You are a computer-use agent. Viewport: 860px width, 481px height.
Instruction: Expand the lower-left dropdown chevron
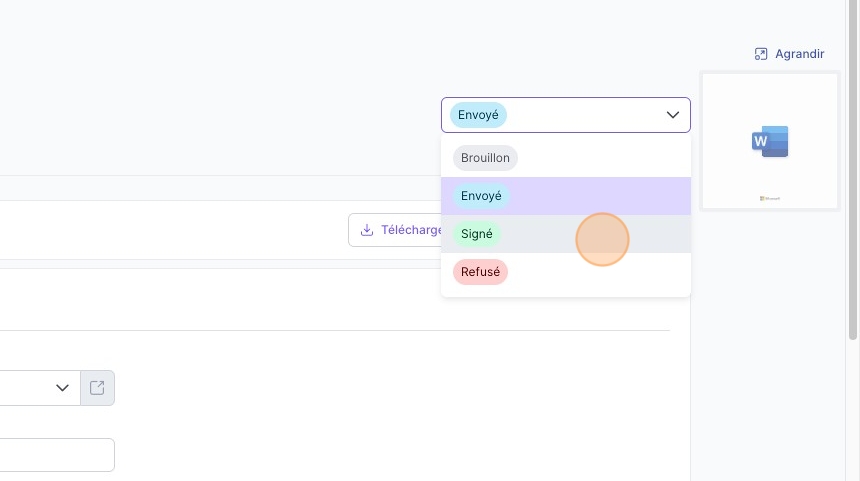coord(62,388)
